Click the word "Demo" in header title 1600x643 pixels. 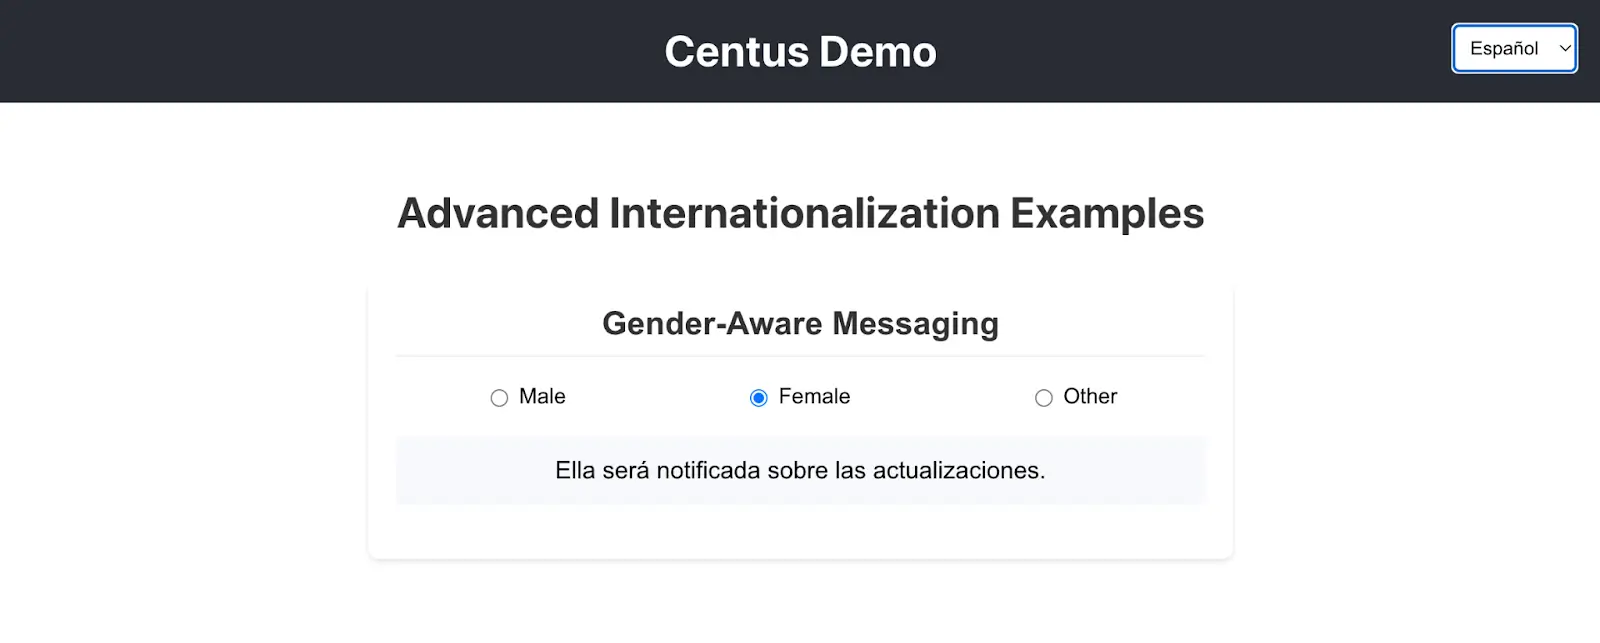click(x=877, y=52)
